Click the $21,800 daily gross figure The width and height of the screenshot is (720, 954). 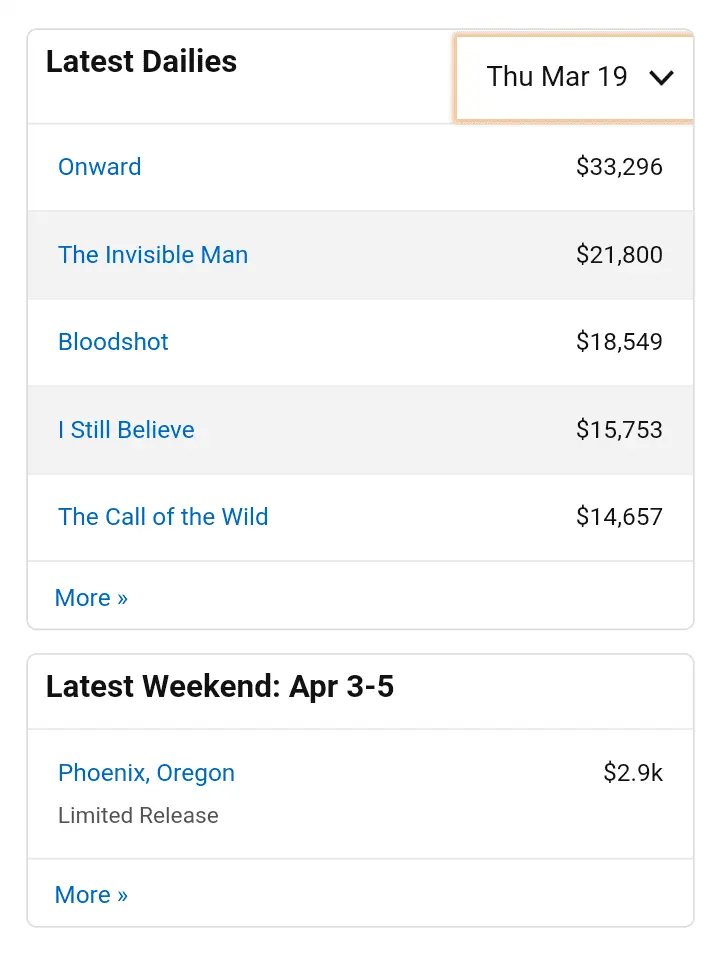619,255
